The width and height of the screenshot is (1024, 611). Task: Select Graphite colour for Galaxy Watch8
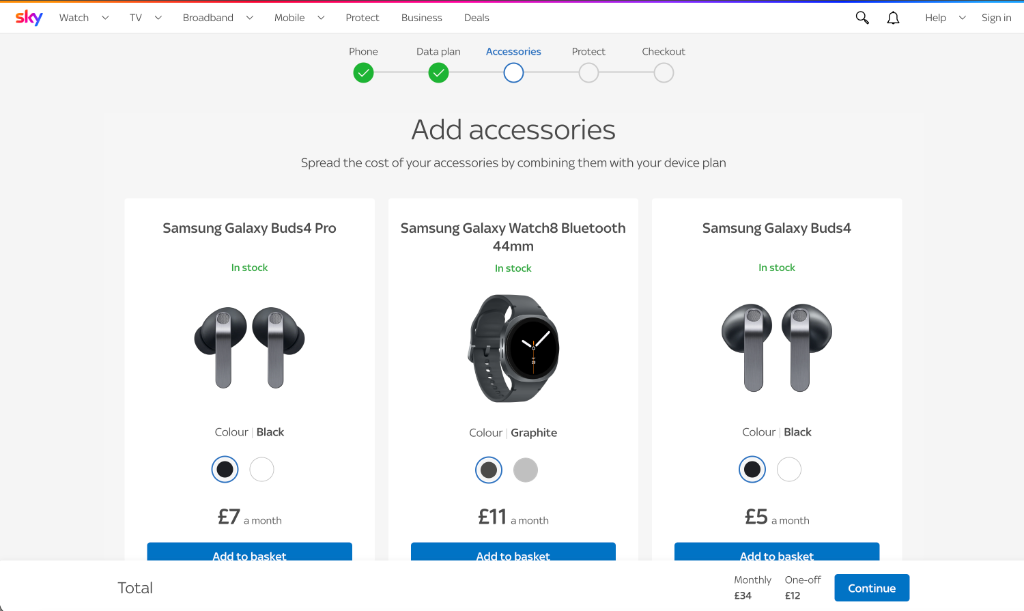pos(488,470)
